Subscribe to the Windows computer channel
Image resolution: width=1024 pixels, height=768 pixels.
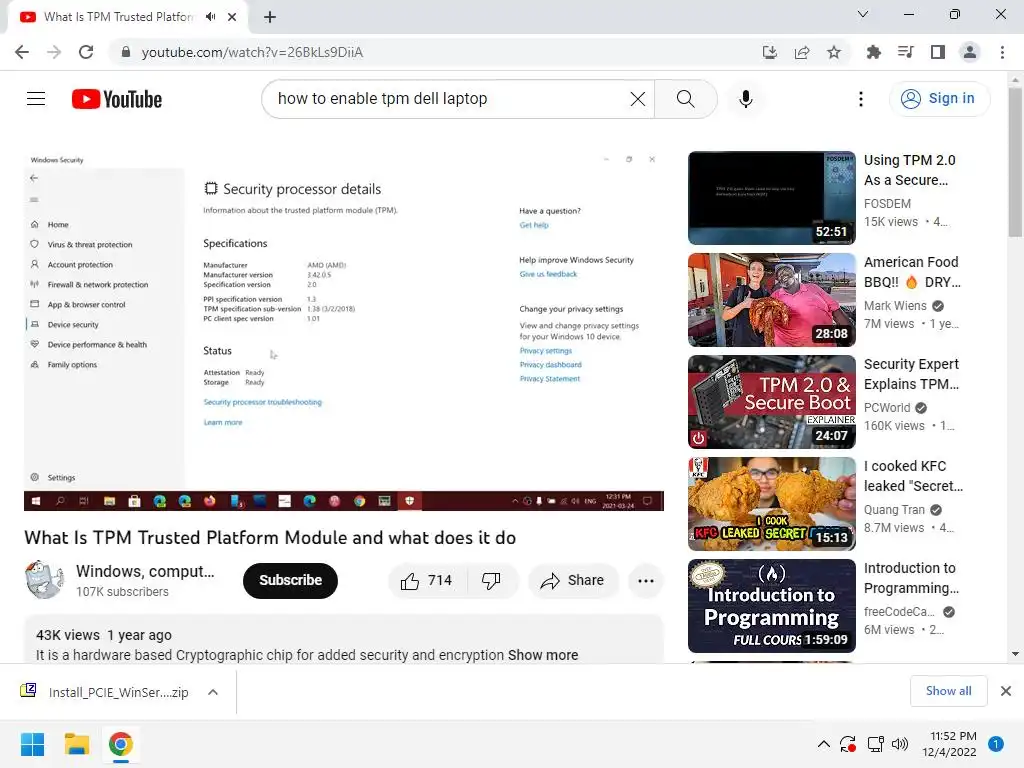291,581
